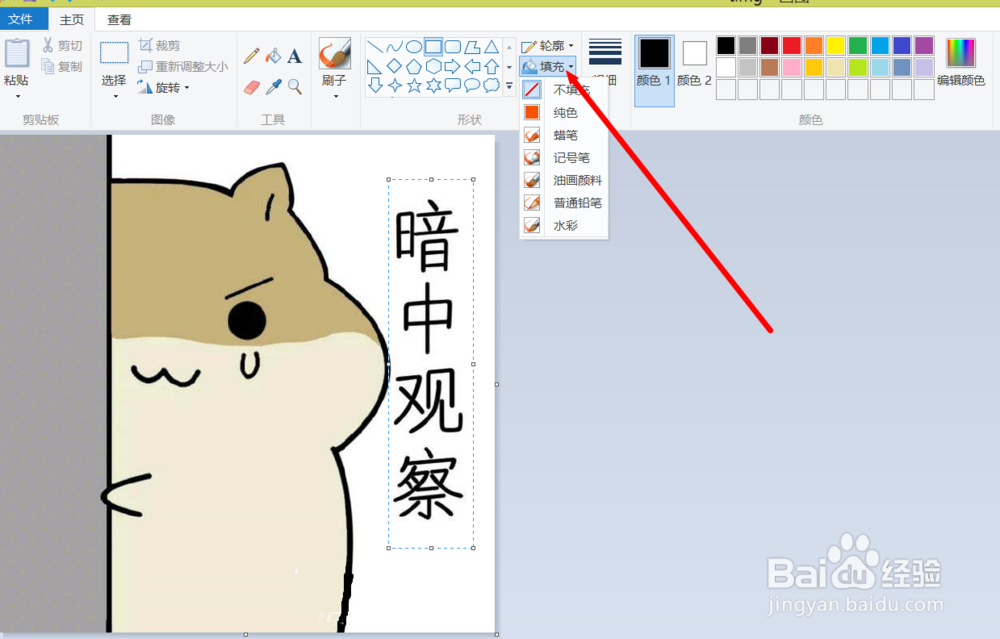Pick the orange palette color
Viewport: 1000px width, 639px height.
[814, 45]
